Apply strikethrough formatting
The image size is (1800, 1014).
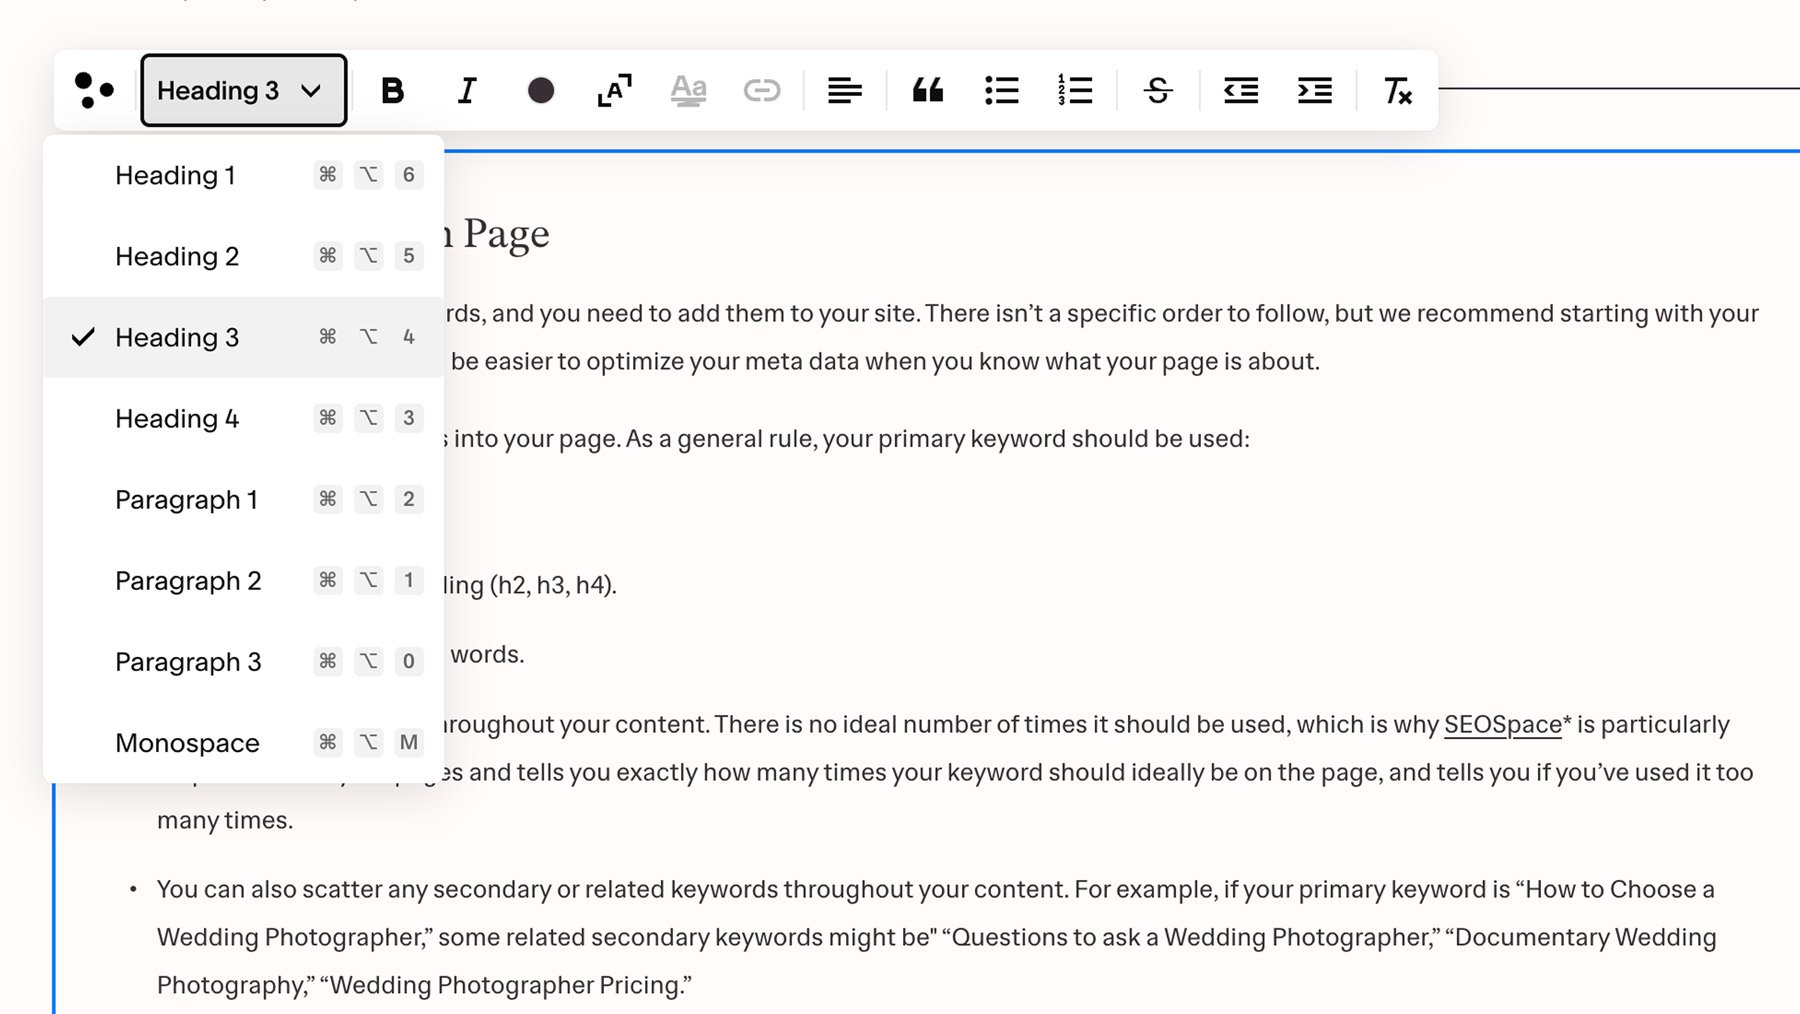click(1158, 91)
